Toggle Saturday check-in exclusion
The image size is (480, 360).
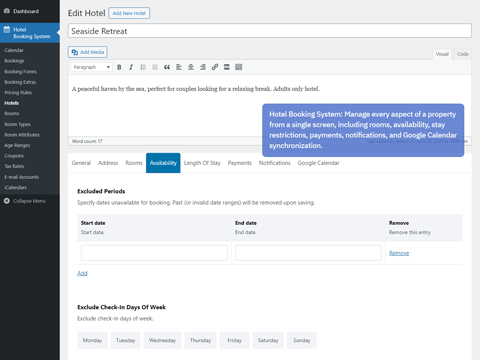click(268, 340)
